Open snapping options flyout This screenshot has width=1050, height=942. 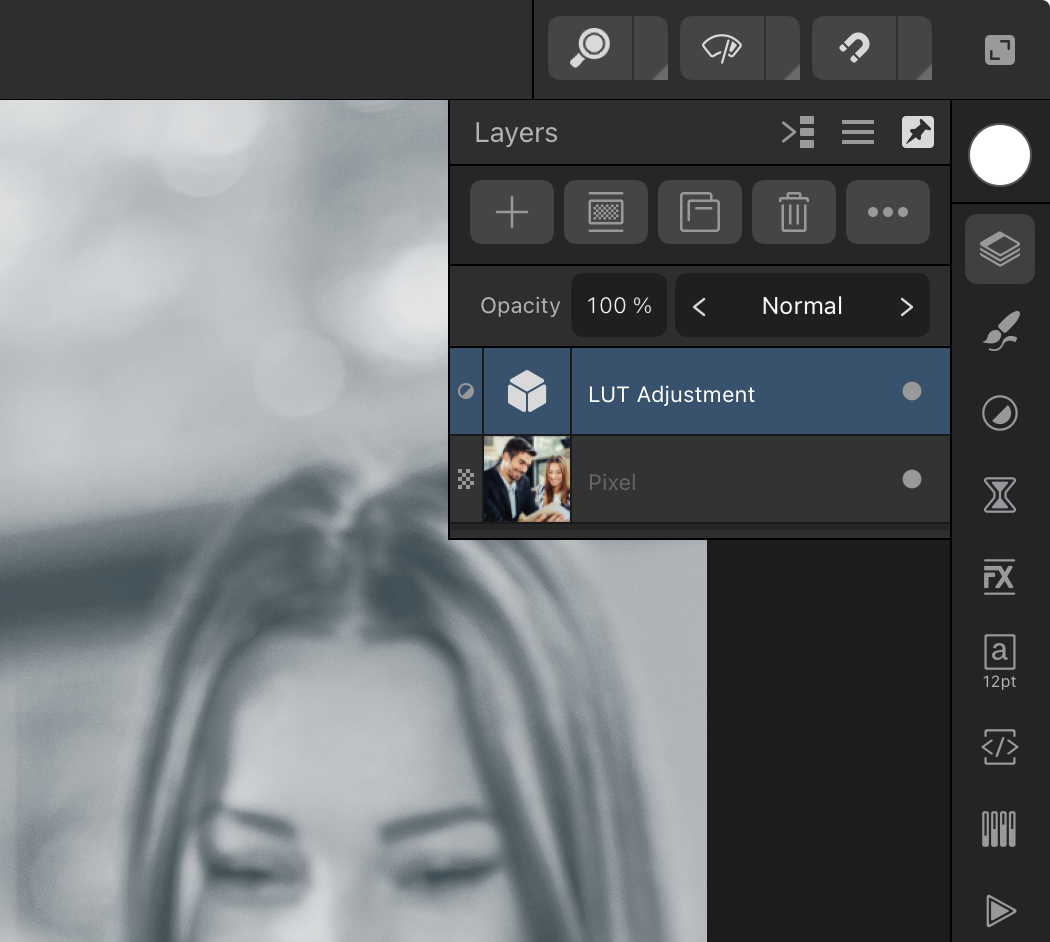(915, 48)
